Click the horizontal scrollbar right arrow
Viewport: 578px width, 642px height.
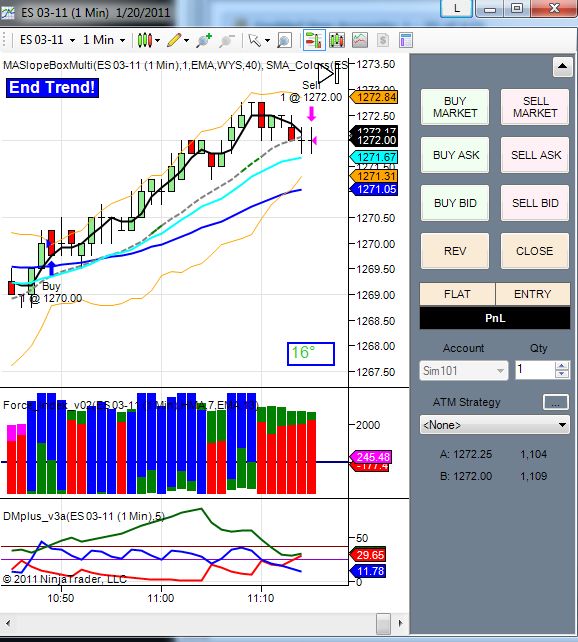tap(400, 623)
